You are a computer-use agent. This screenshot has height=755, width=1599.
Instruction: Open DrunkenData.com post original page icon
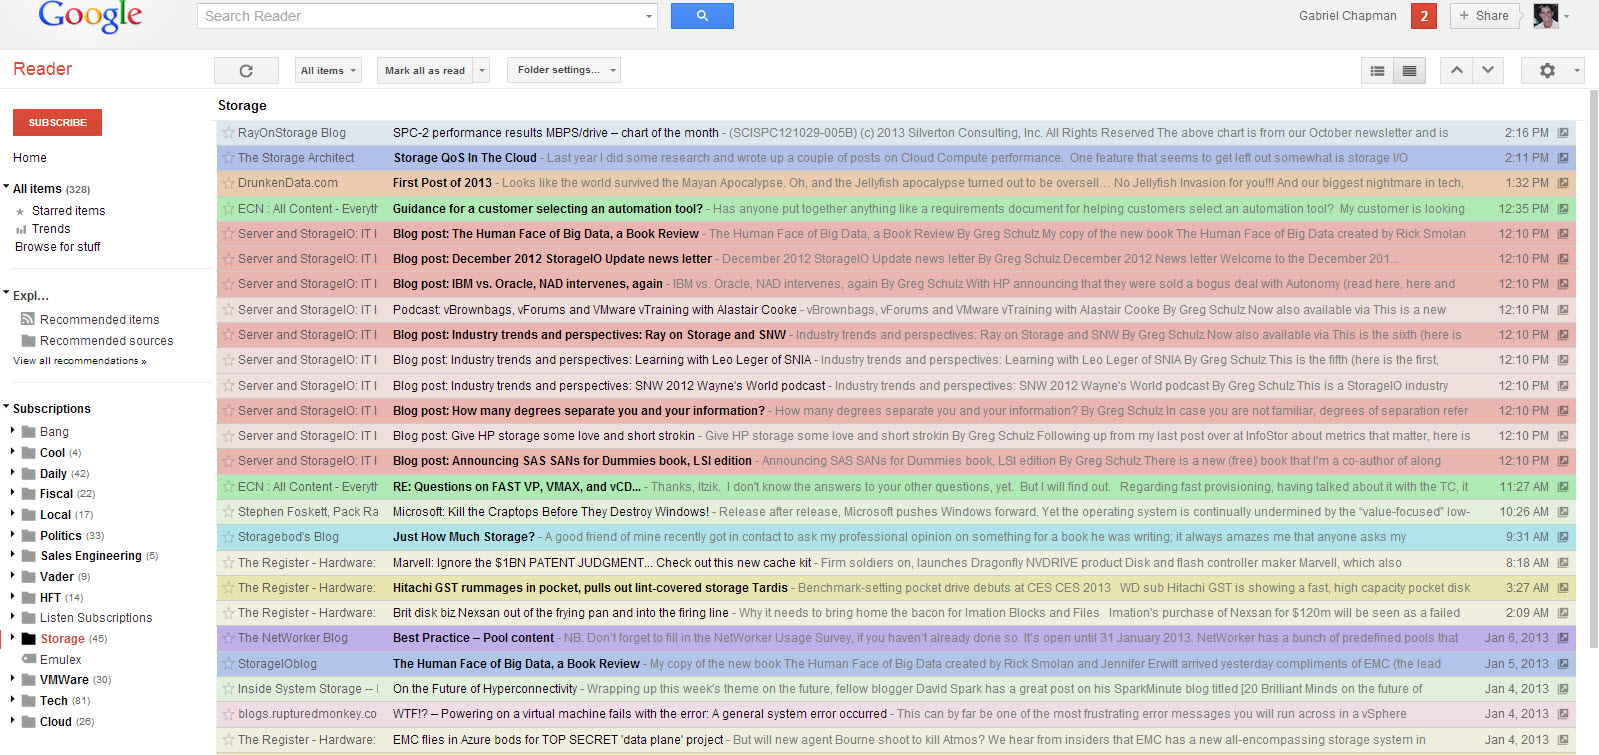(x=1563, y=183)
